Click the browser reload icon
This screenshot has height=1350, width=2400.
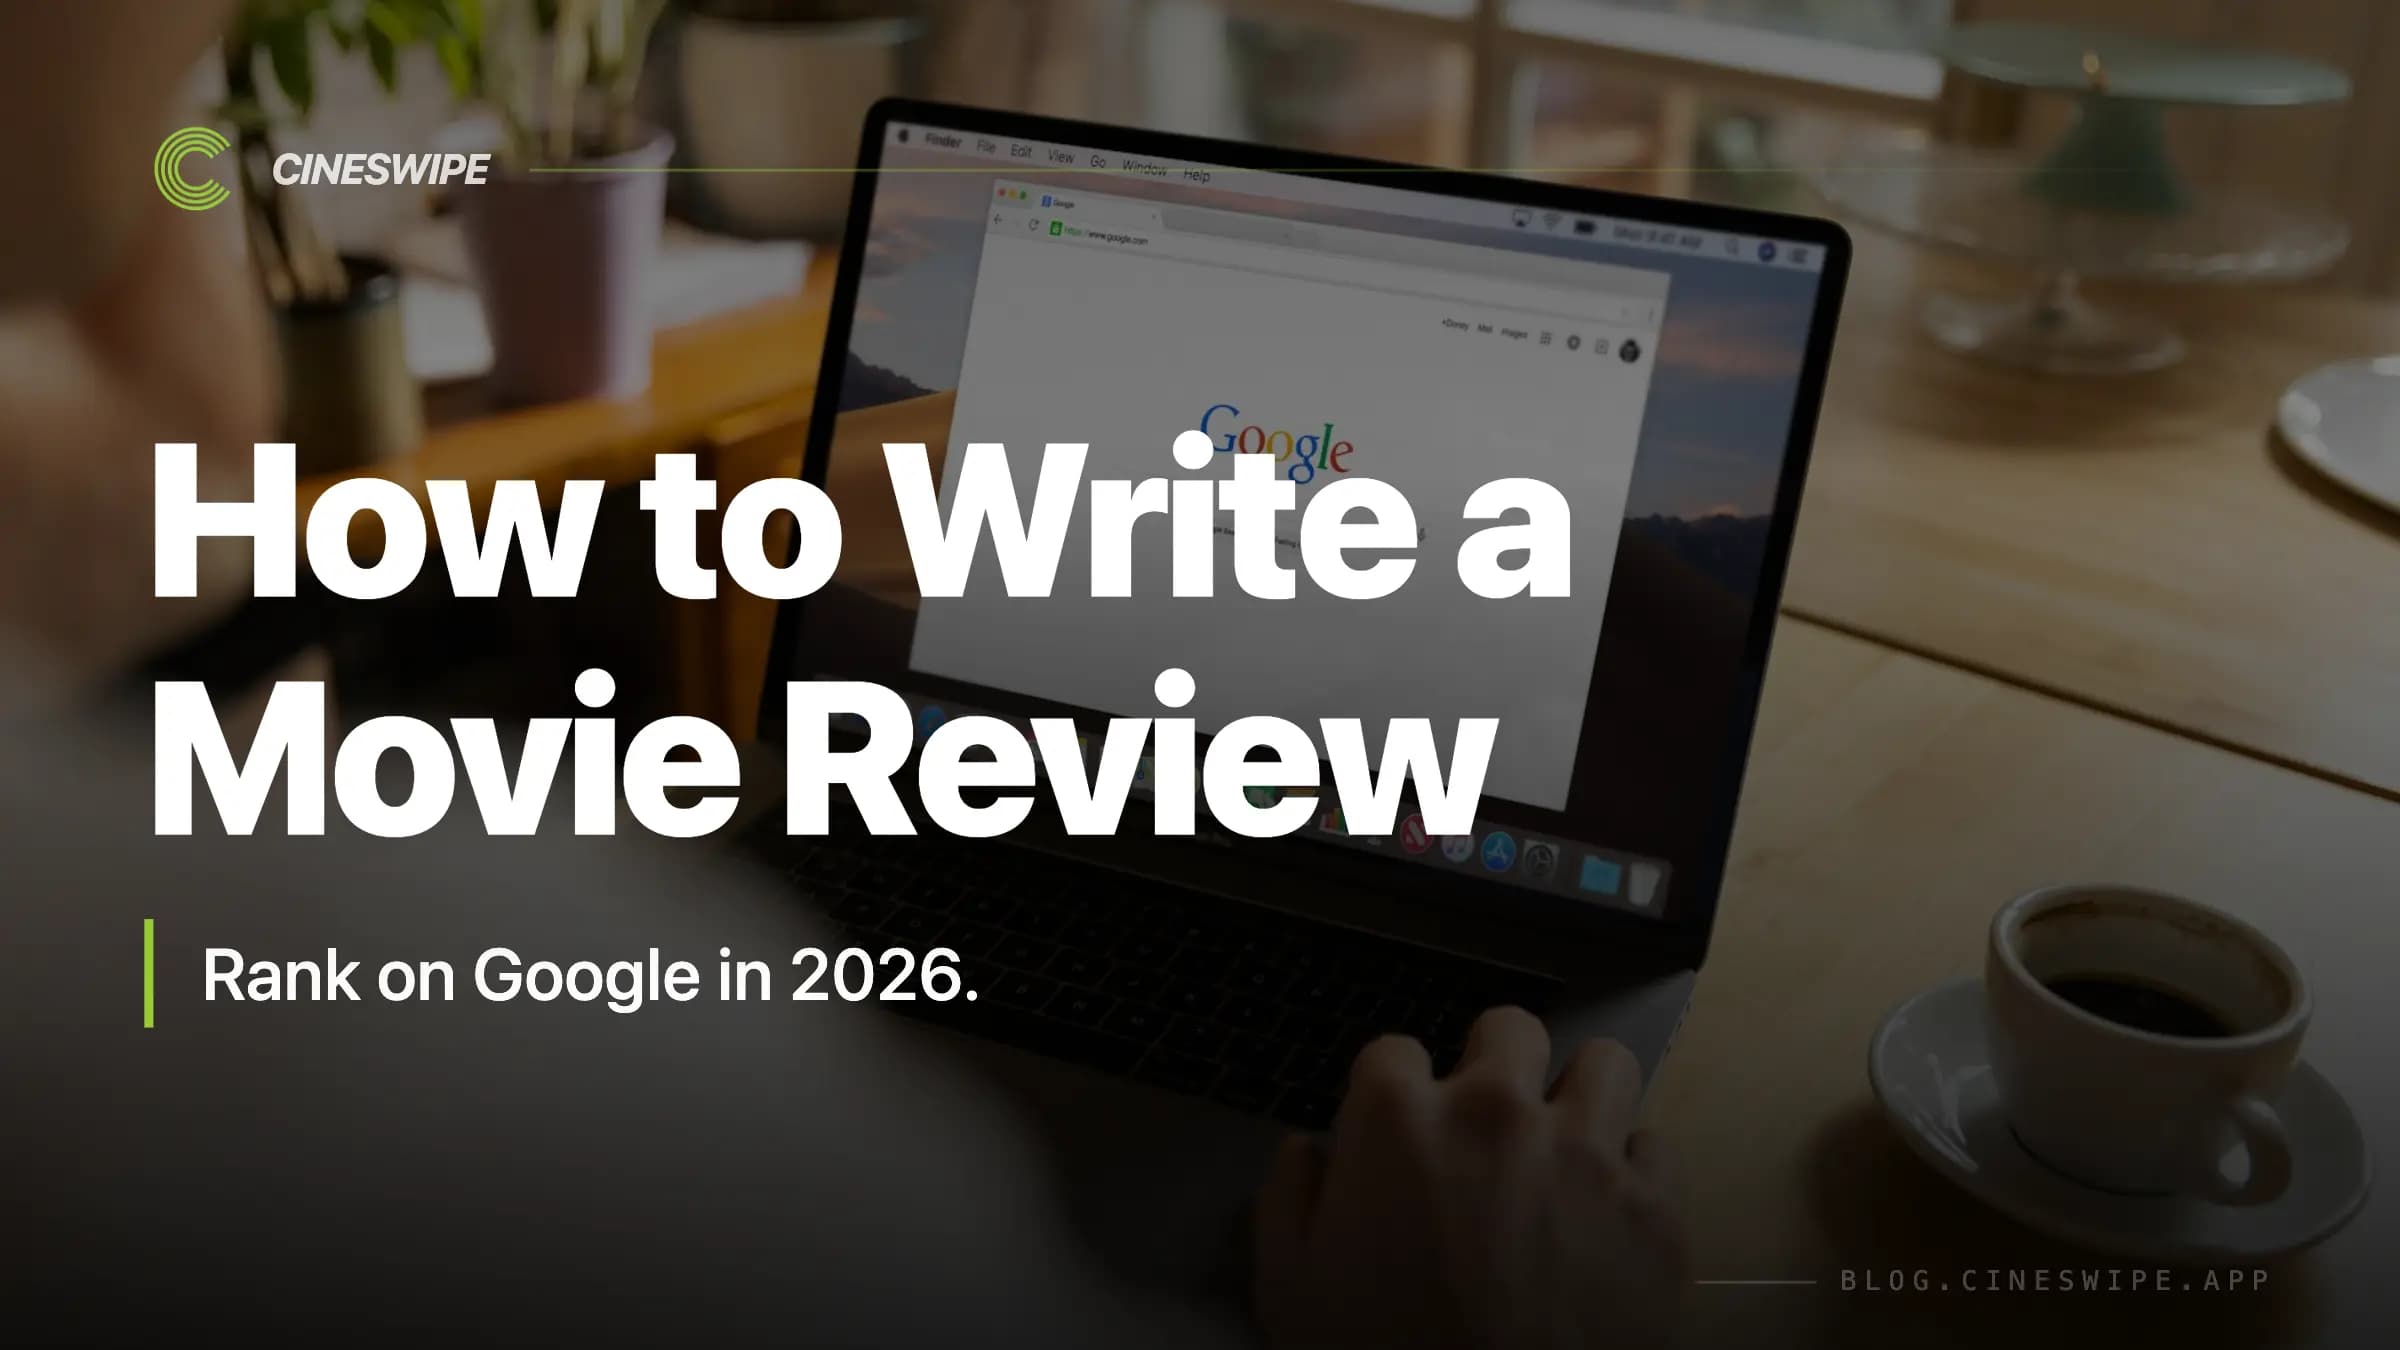pyautogui.click(x=1033, y=225)
